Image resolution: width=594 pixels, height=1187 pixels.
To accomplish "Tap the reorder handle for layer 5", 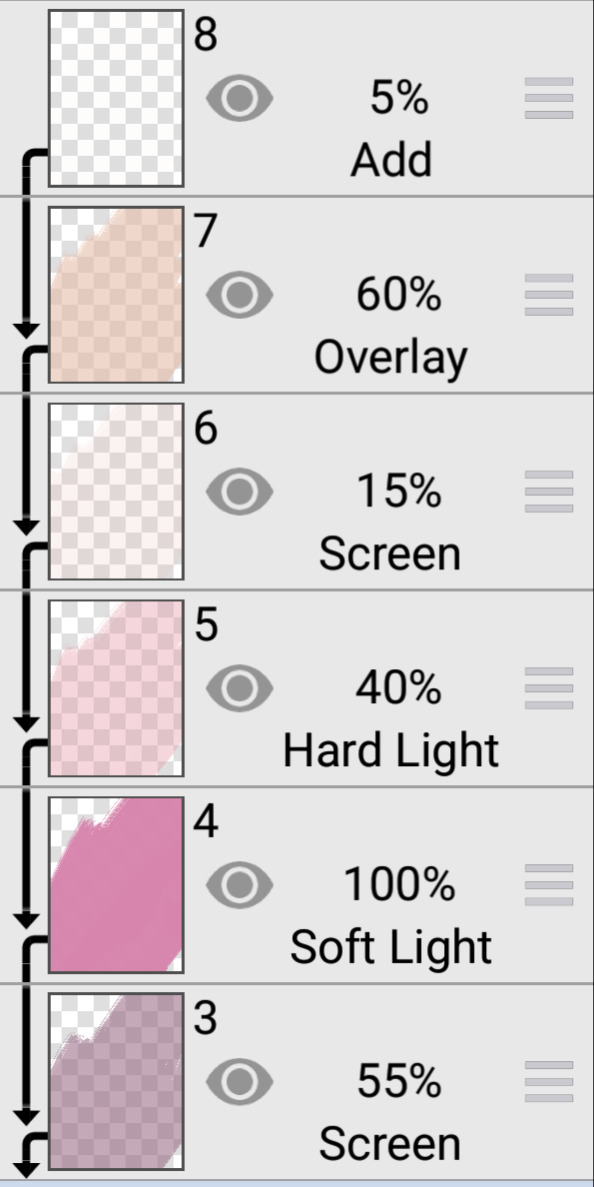I will 549,689.
